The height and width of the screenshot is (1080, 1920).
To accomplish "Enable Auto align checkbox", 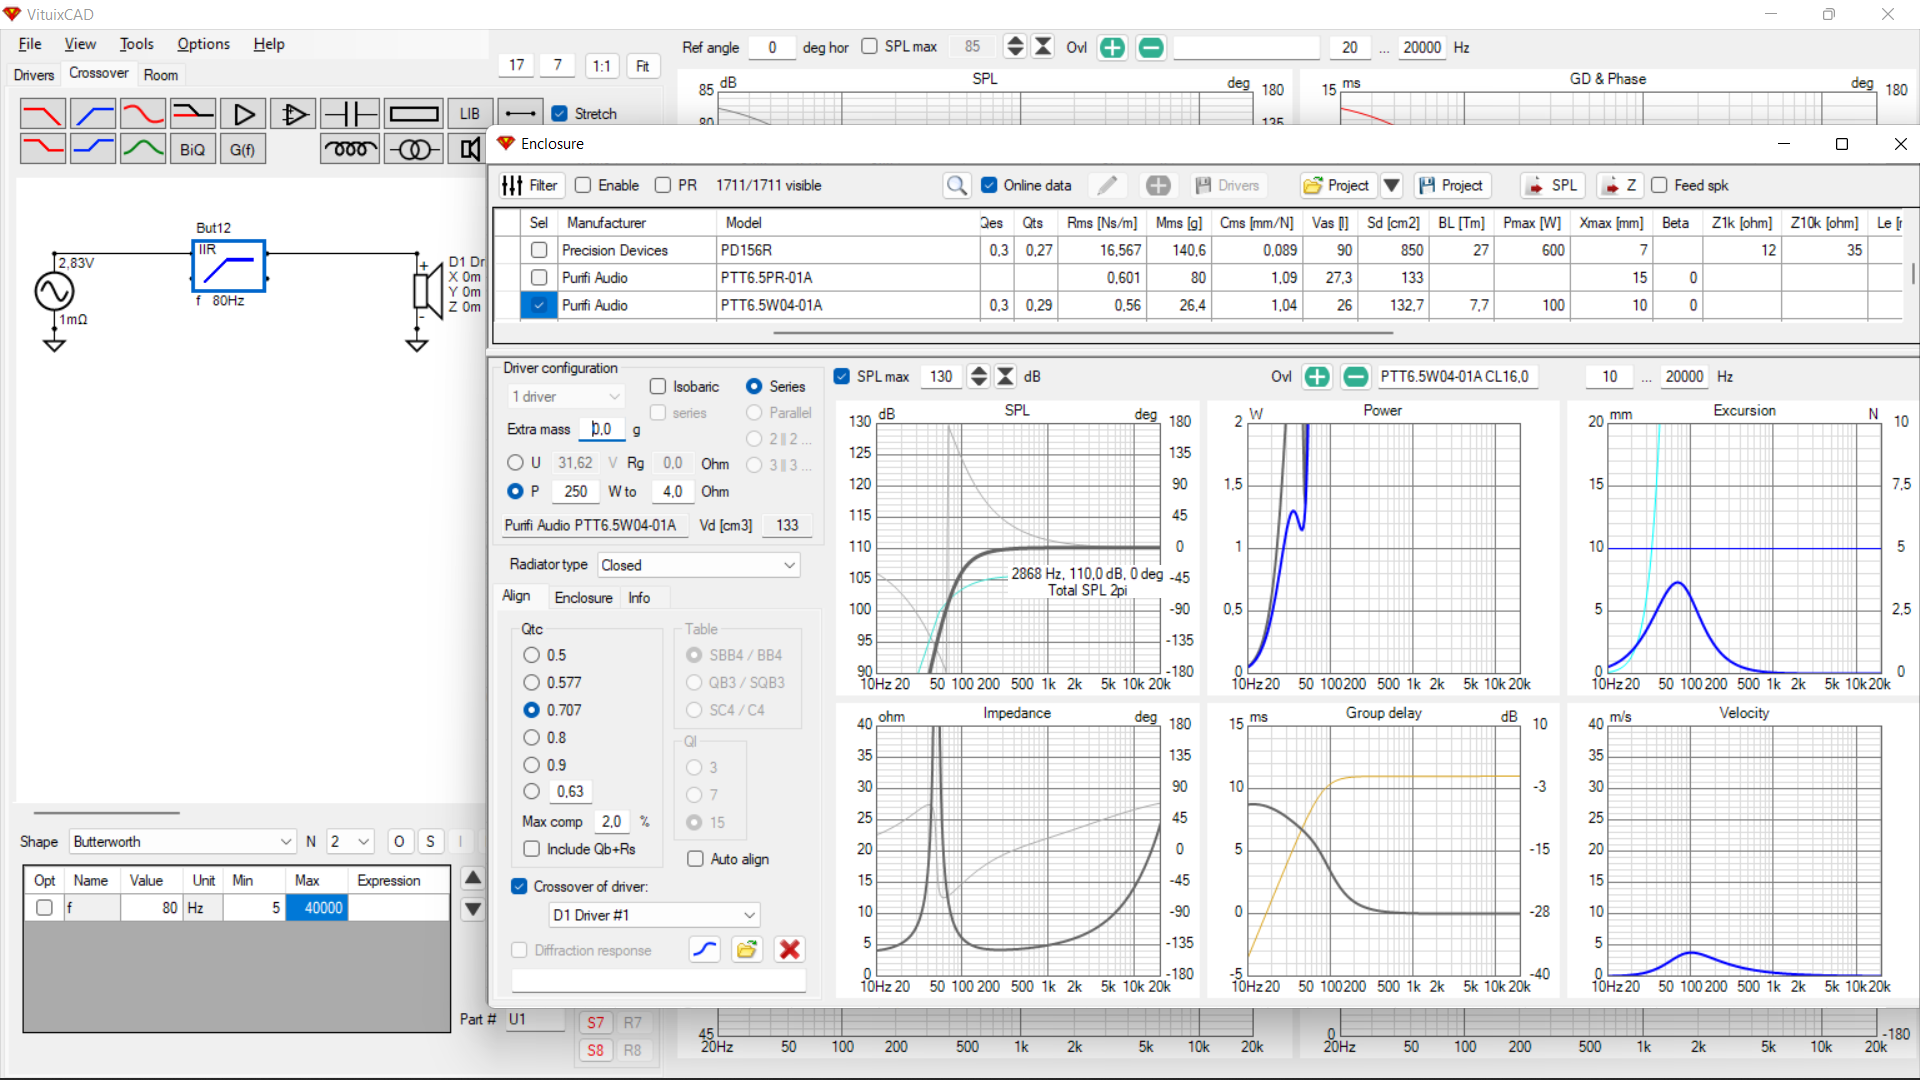I will [x=695, y=859].
